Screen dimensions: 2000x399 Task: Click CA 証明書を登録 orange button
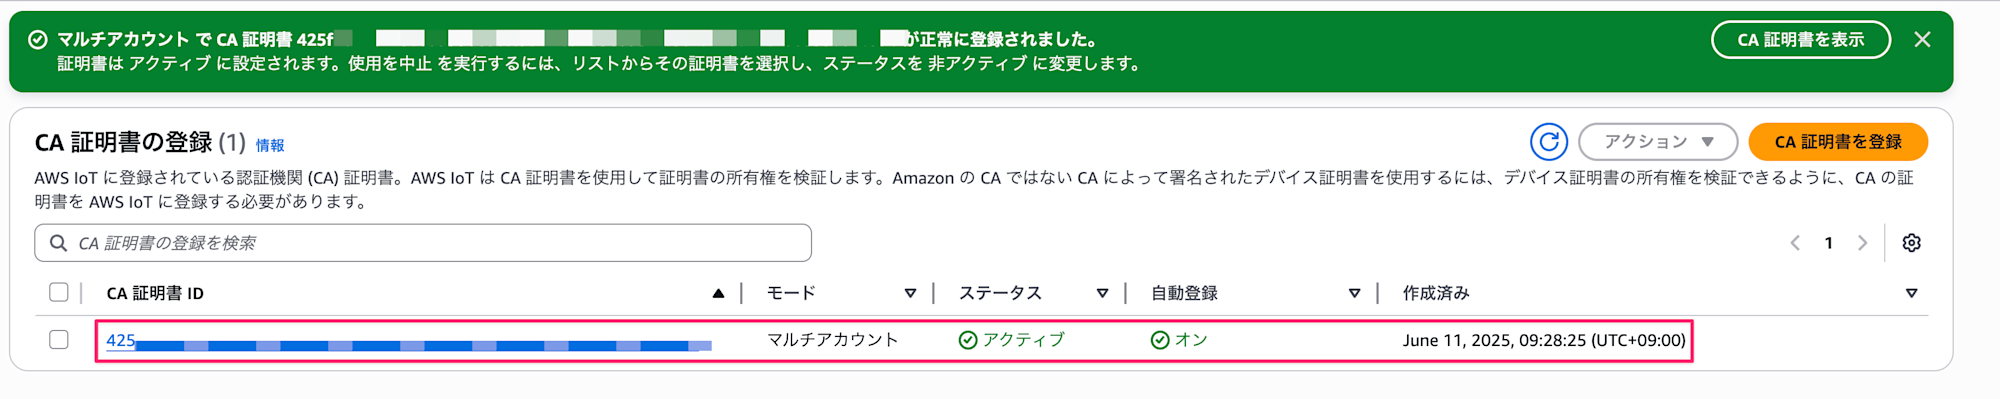click(x=1838, y=142)
